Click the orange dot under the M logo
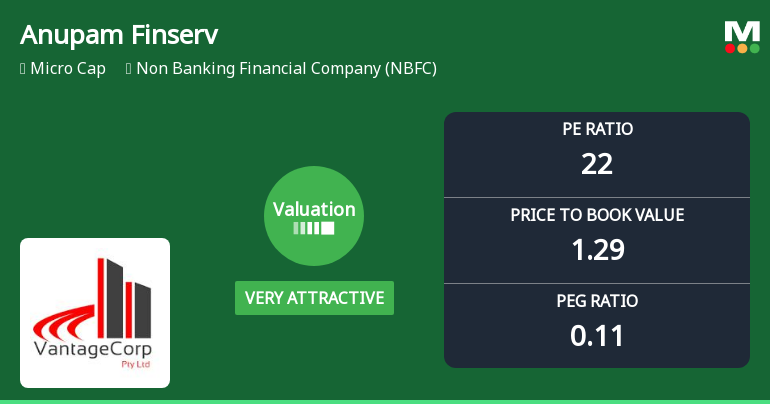The height and width of the screenshot is (404, 770). point(742,48)
